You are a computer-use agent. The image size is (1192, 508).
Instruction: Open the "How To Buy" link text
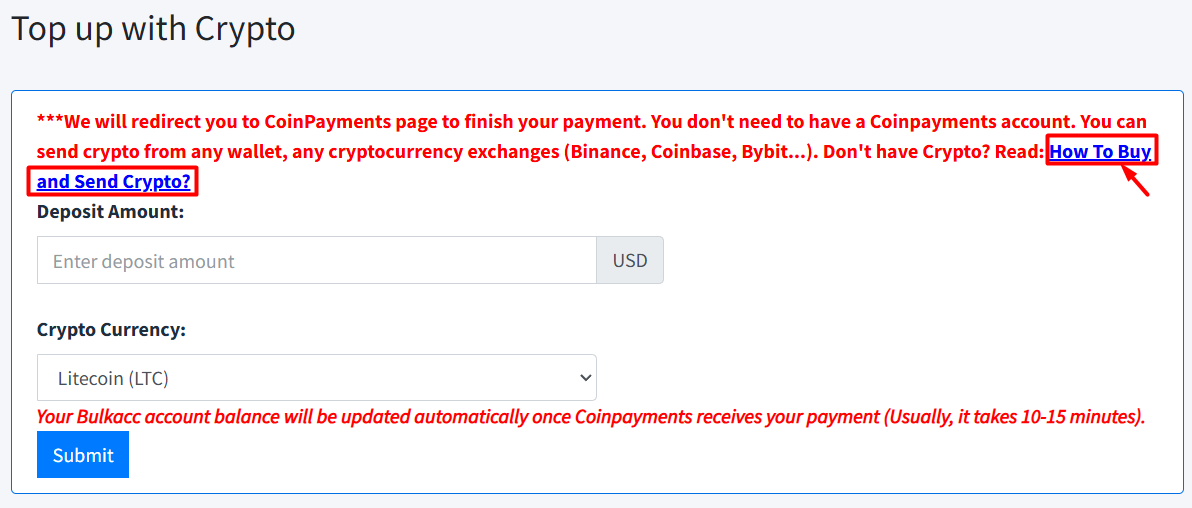click(x=1100, y=152)
